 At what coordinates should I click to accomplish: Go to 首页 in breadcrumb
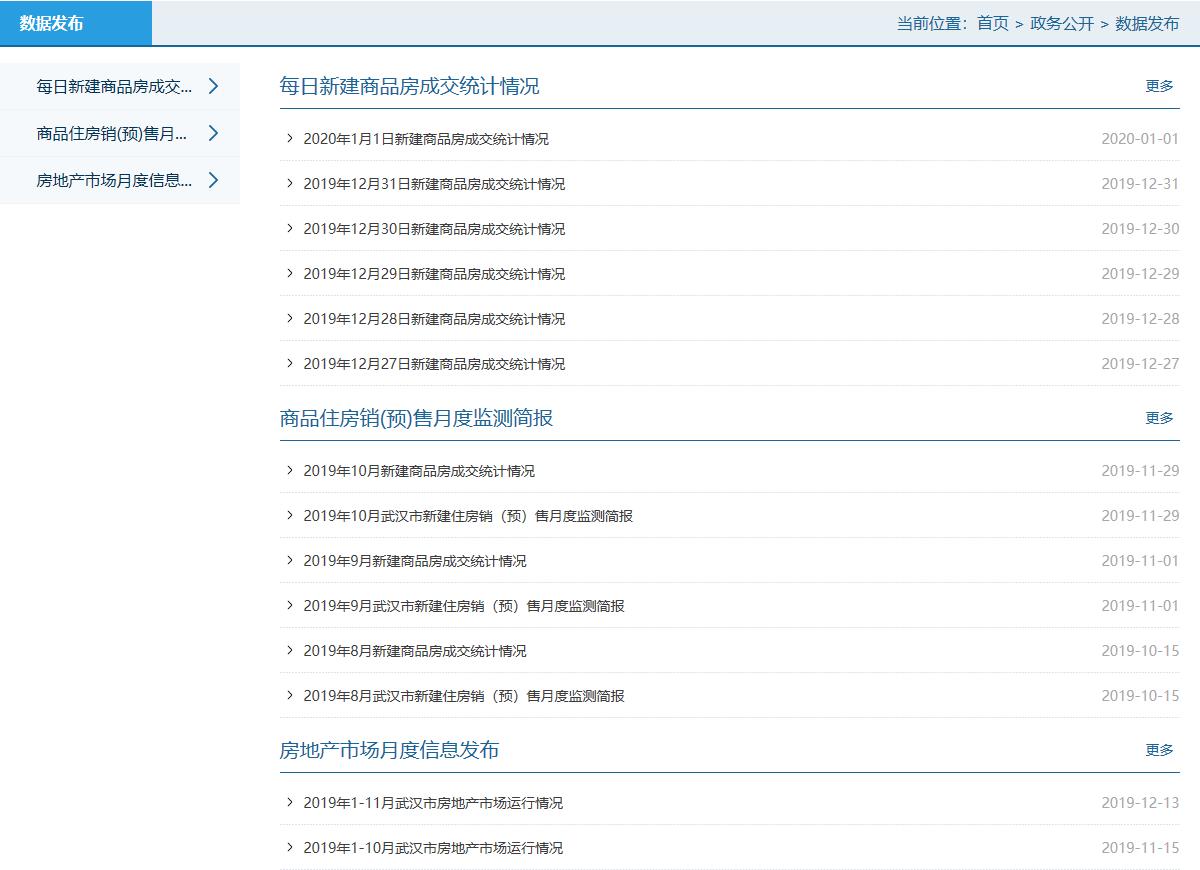992,23
